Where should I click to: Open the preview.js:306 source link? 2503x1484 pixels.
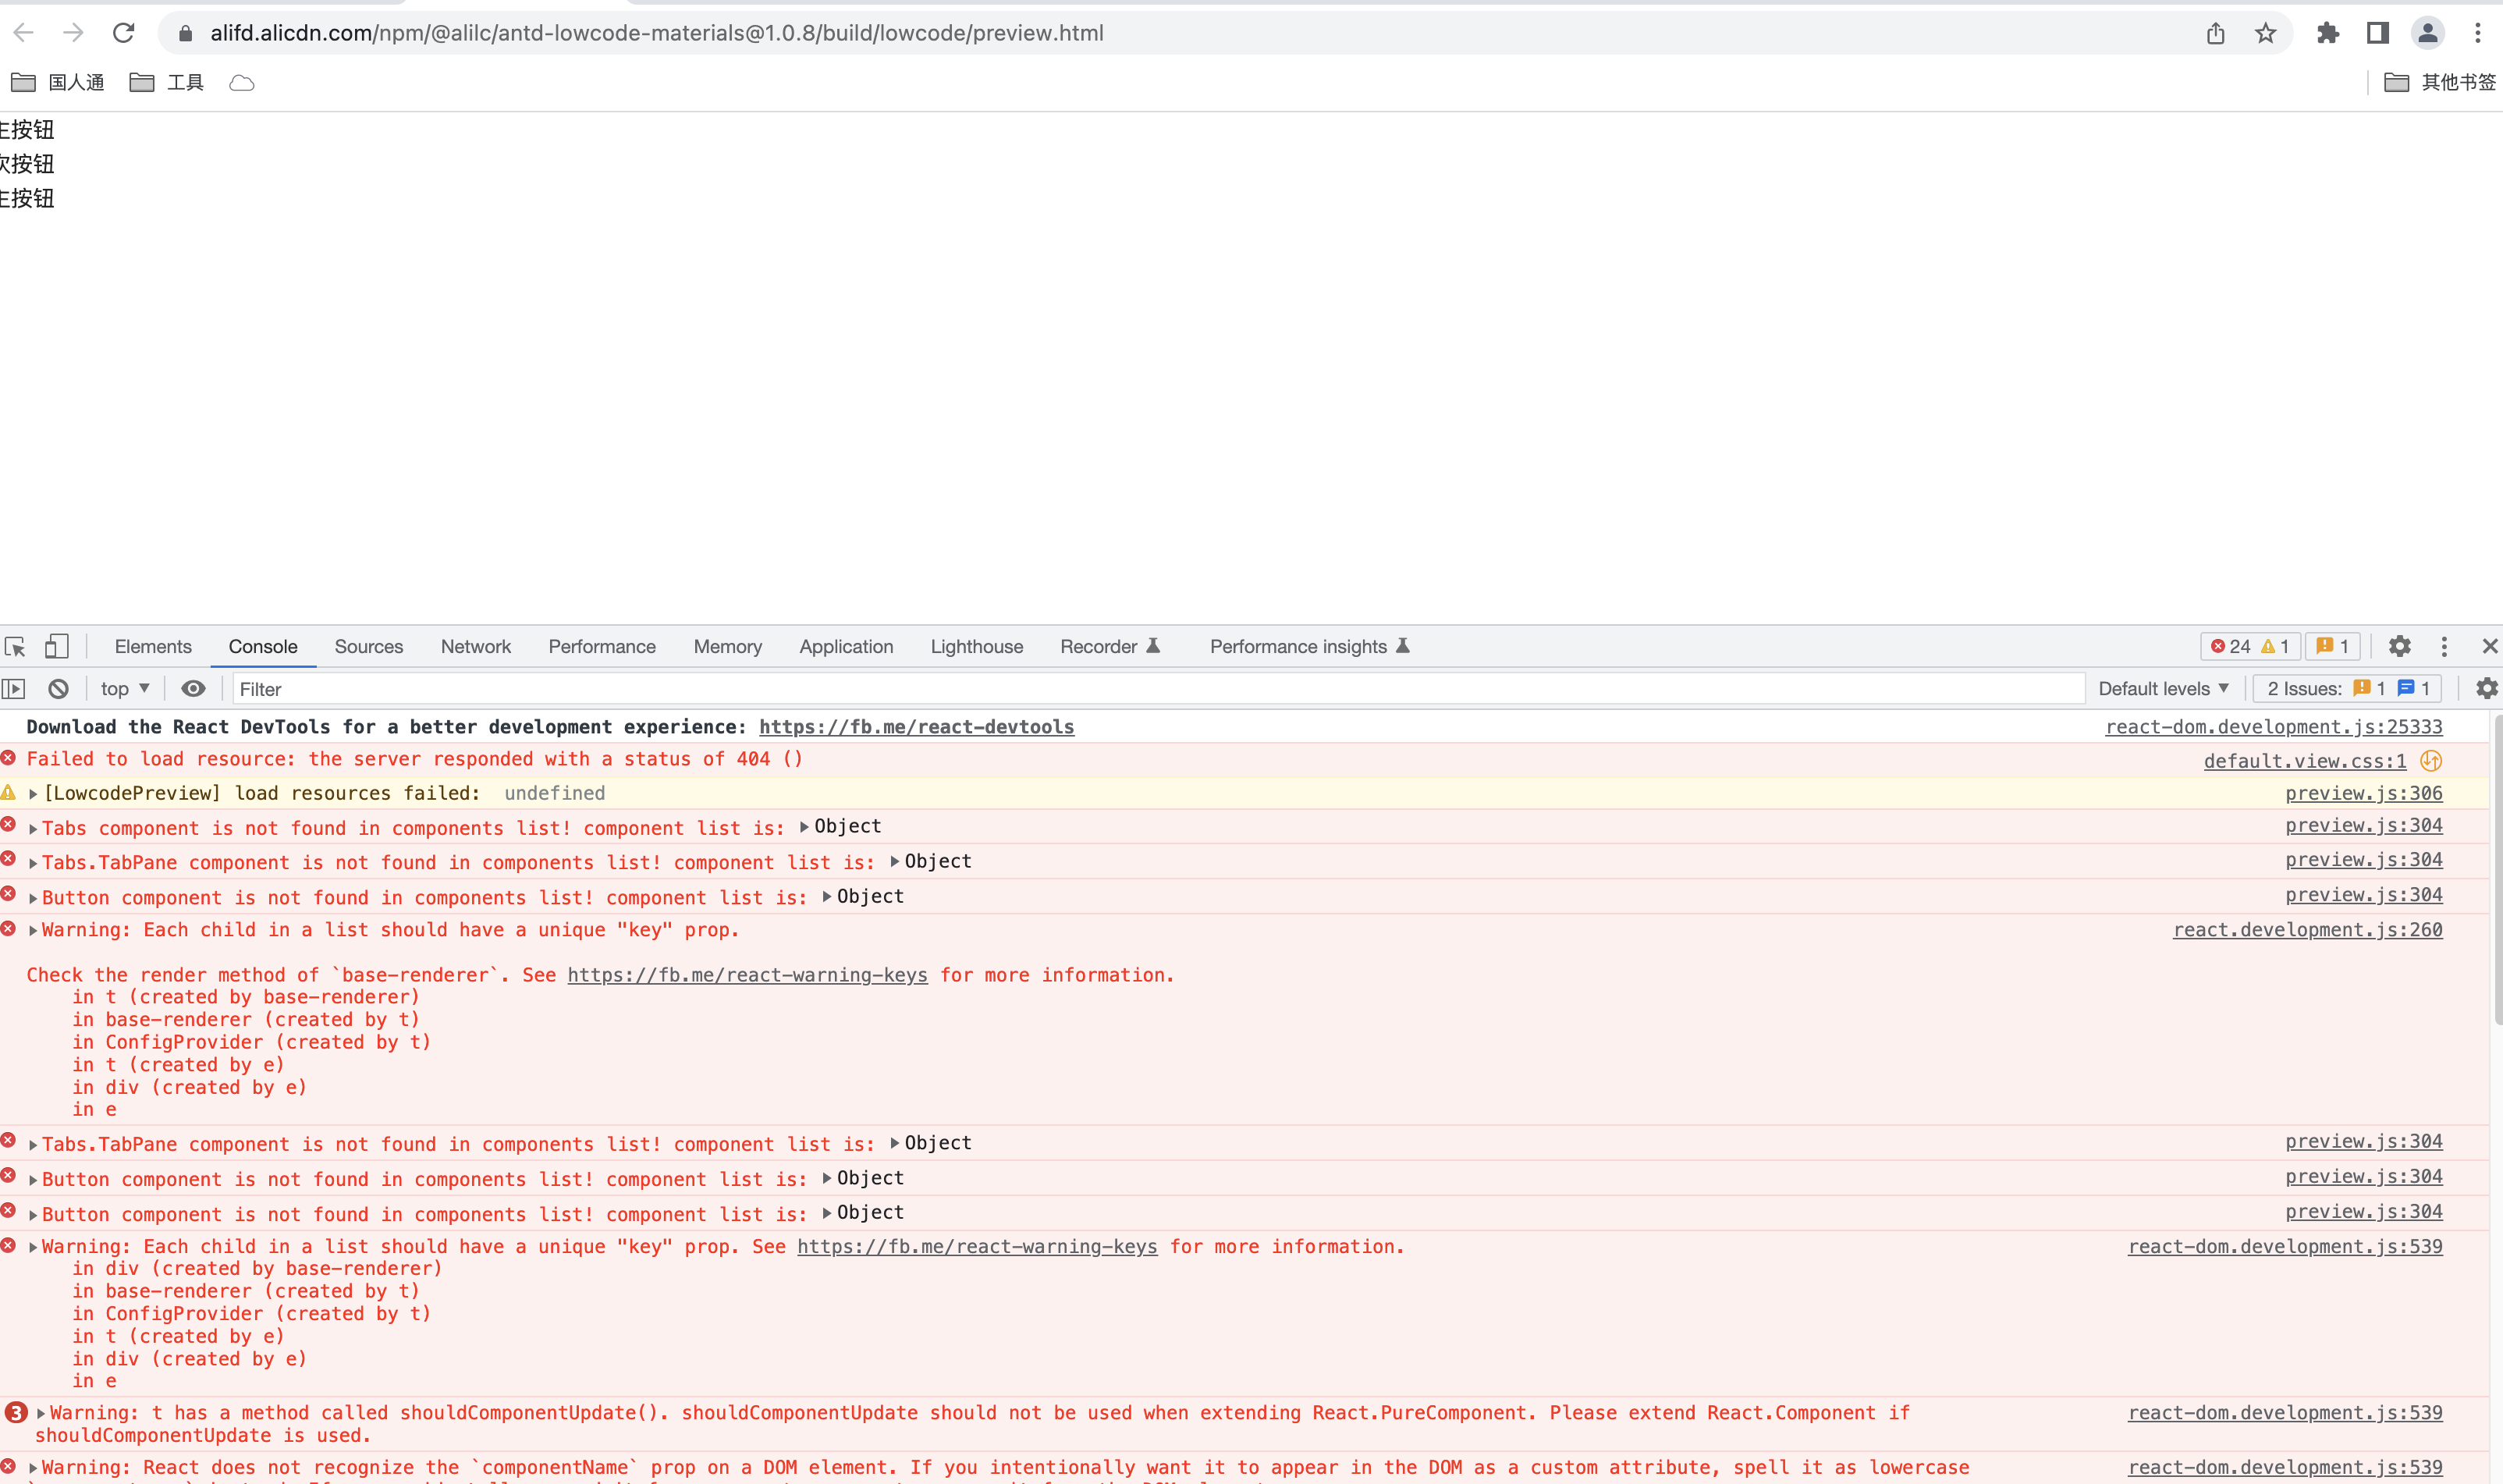[x=2363, y=793]
